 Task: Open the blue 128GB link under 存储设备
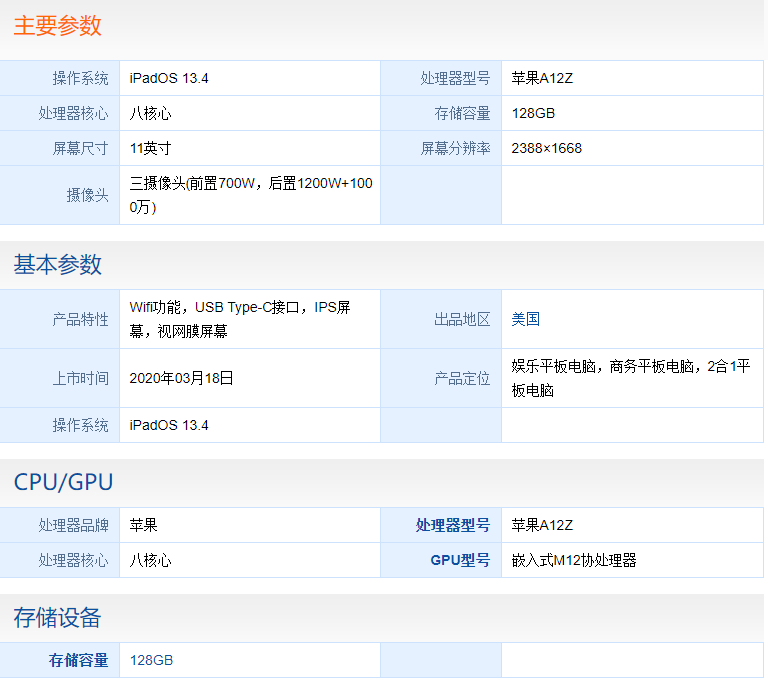coord(151,660)
